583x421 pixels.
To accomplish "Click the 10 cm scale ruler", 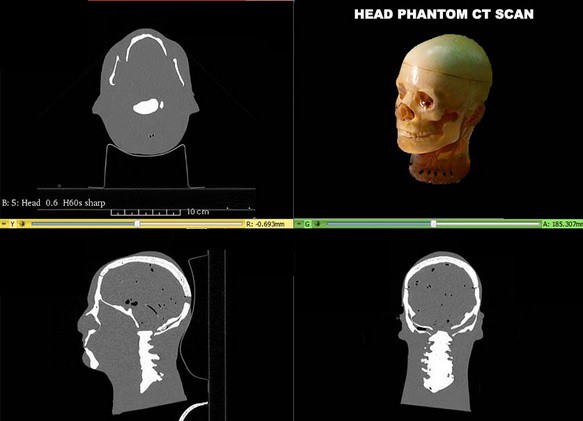I will [160, 212].
